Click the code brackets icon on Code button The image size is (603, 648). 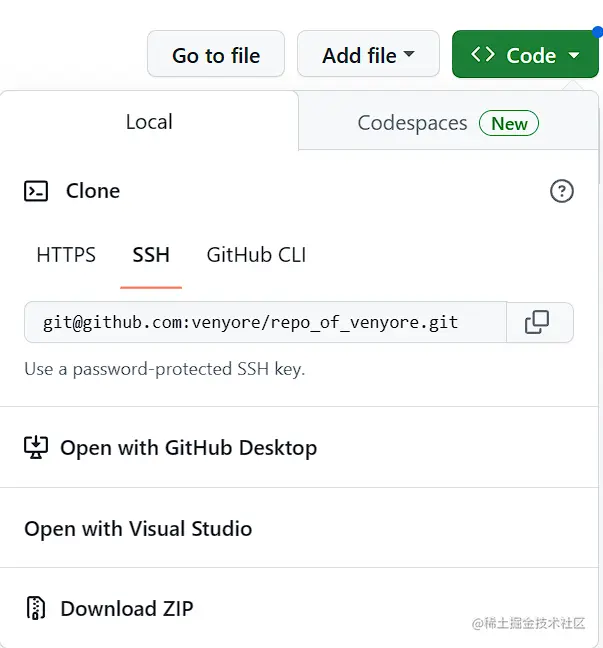[x=483, y=54]
